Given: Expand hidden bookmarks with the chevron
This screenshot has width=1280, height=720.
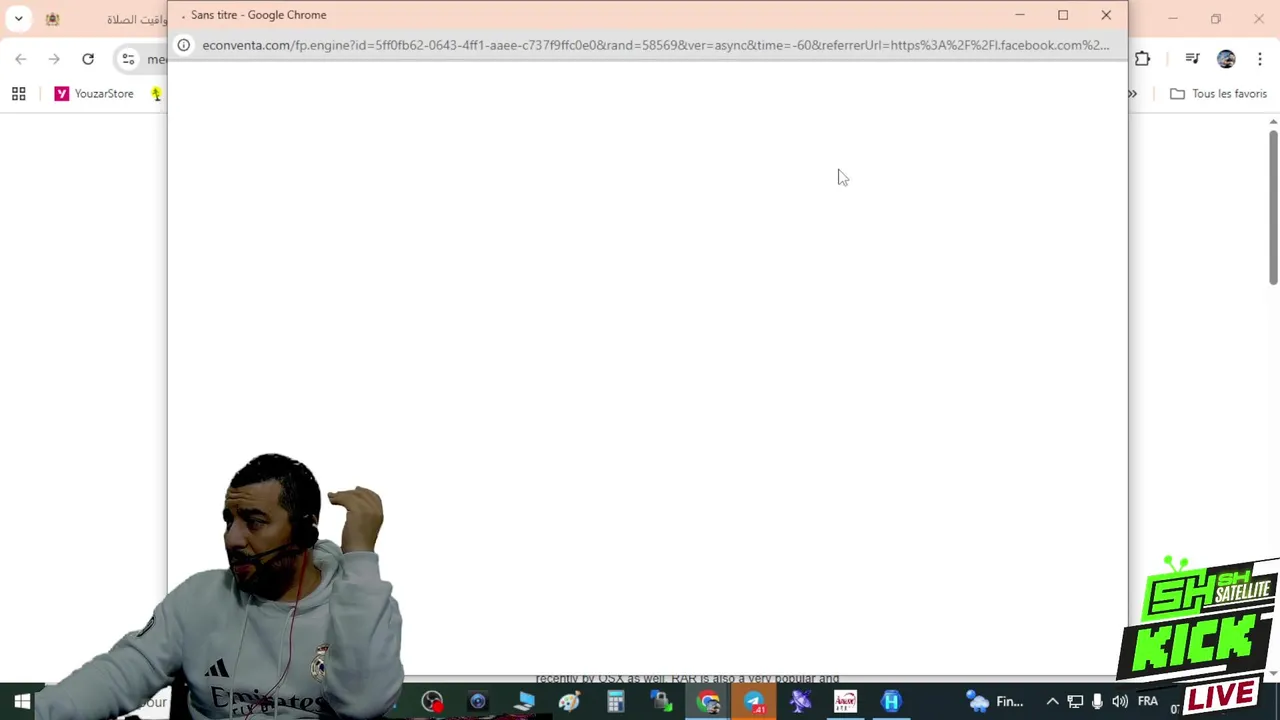Looking at the screenshot, I should [x=1133, y=94].
